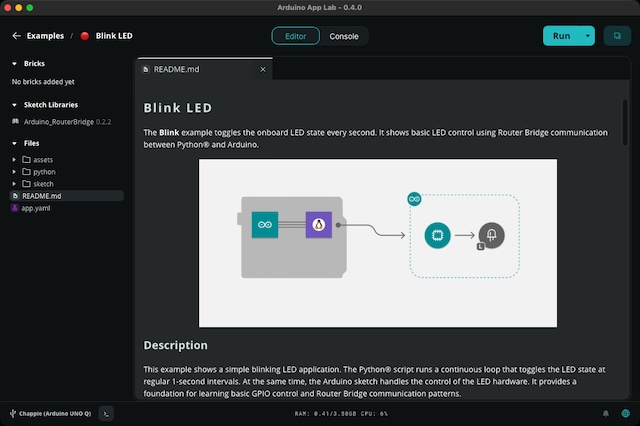Click the notification bell icon
The height and width of the screenshot is (426, 640).
pyautogui.click(x=605, y=413)
